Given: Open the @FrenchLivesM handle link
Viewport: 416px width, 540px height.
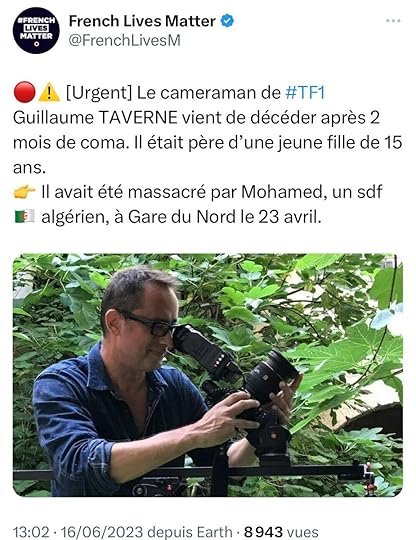Looking at the screenshot, I should tap(125, 41).
